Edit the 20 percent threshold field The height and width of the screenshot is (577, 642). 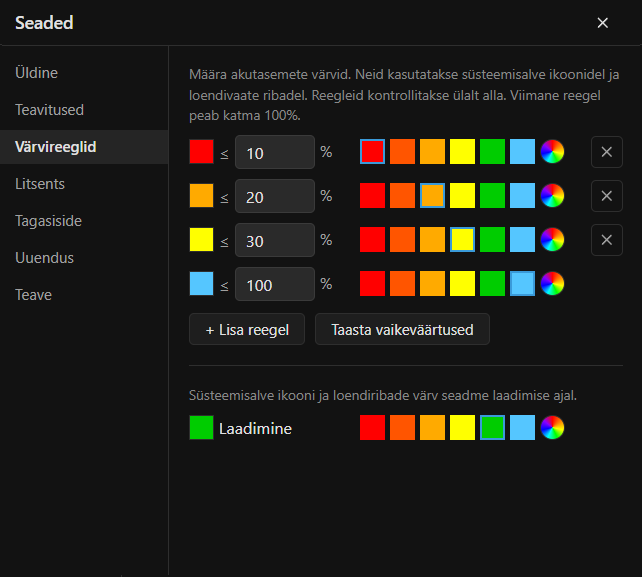click(275, 196)
